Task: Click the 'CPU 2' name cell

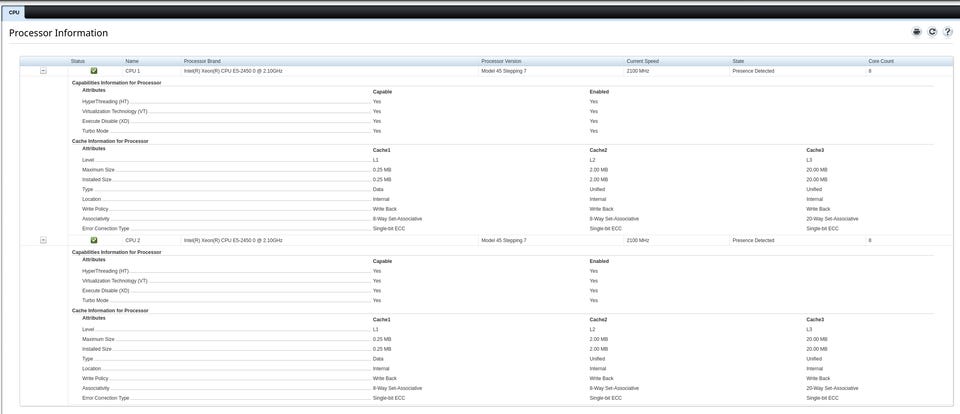Action: pyautogui.click(x=132, y=241)
